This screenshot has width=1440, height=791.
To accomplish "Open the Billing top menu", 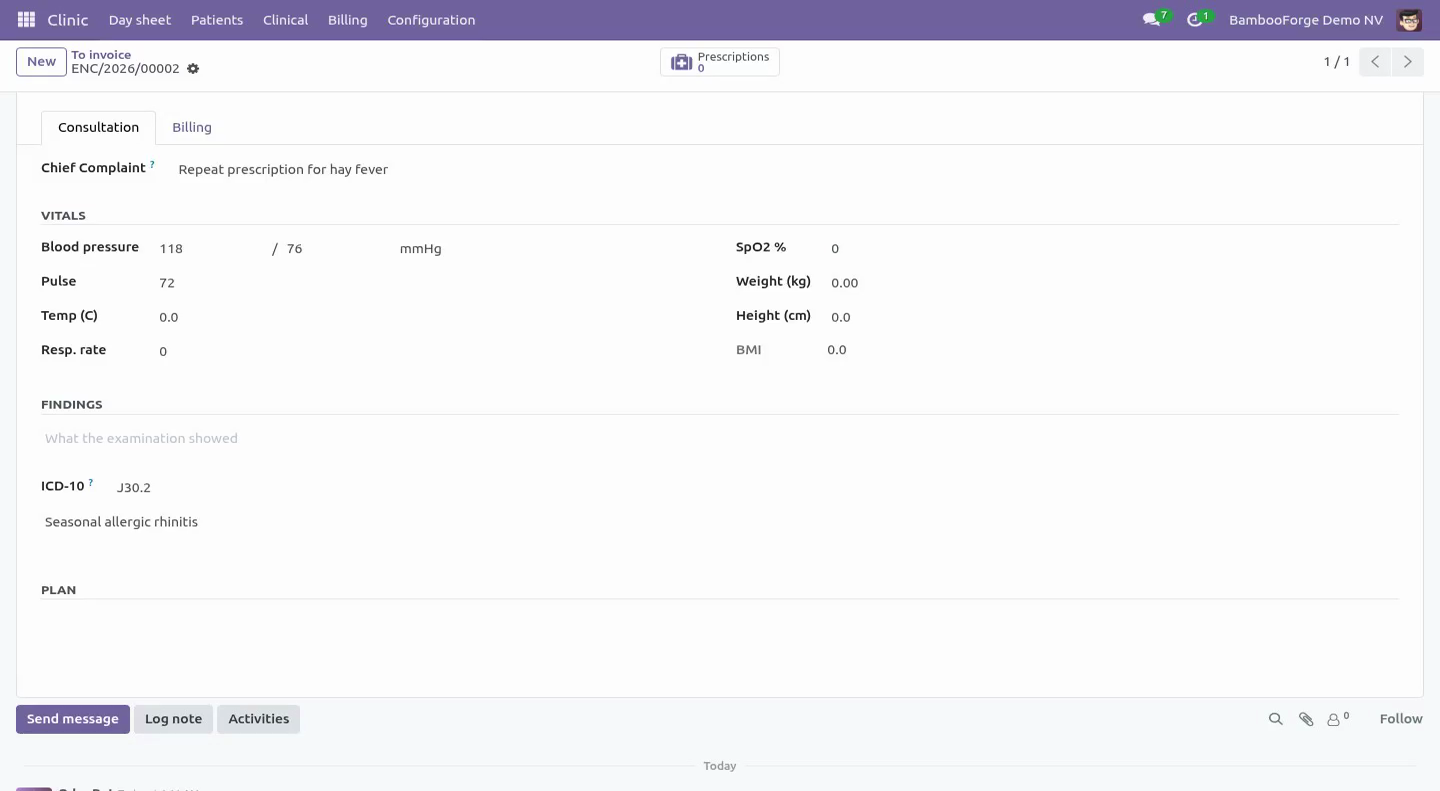I will (347, 20).
